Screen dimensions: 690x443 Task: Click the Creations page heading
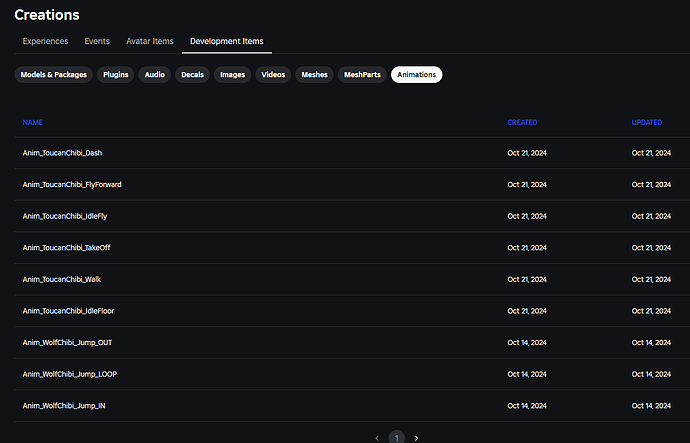47,15
